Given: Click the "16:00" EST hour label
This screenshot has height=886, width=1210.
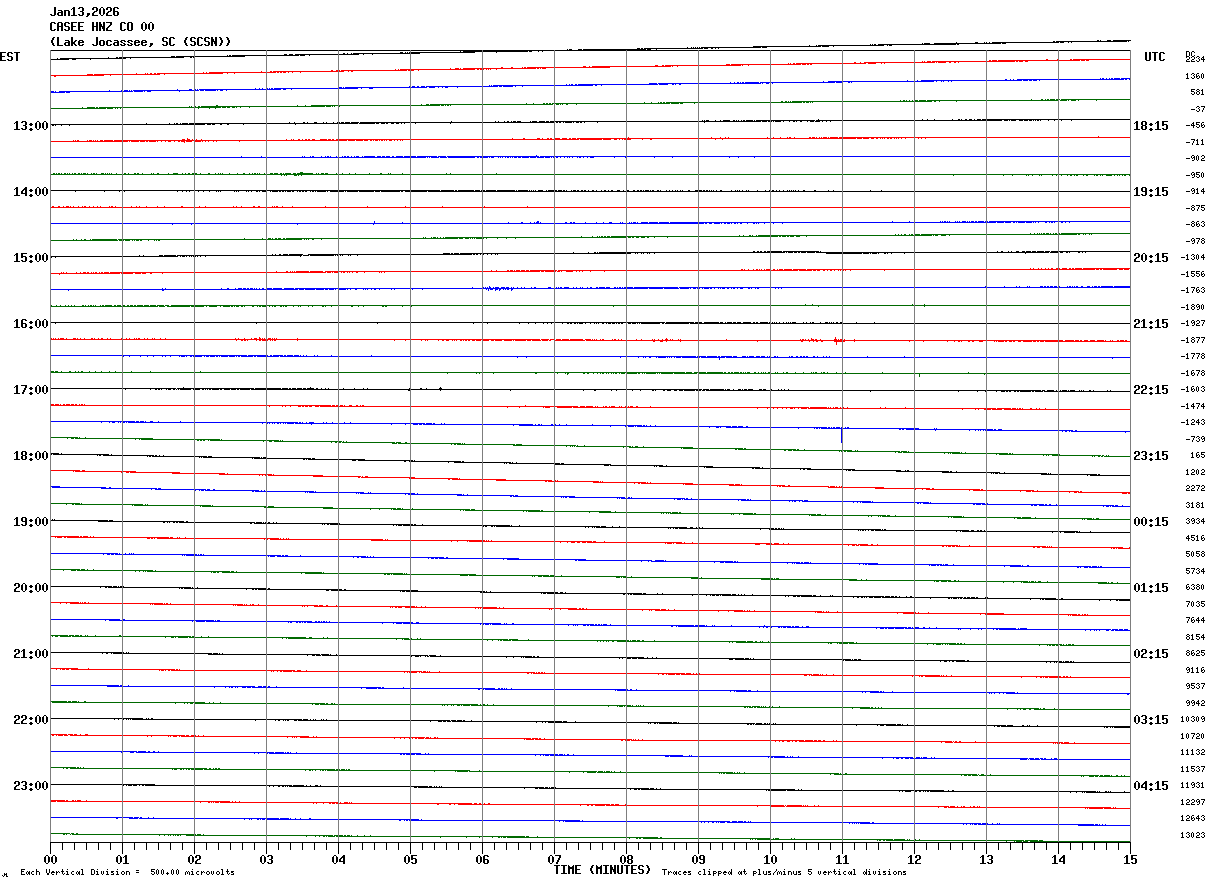Looking at the screenshot, I should [x=30, y=324].
